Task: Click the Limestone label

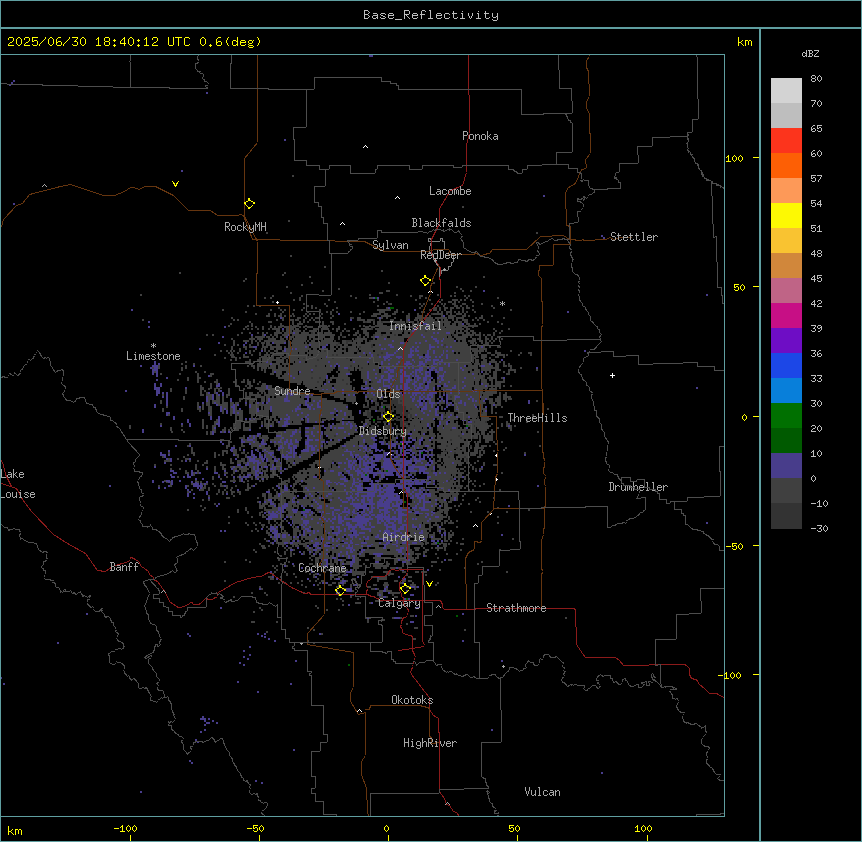Action: 153,356
